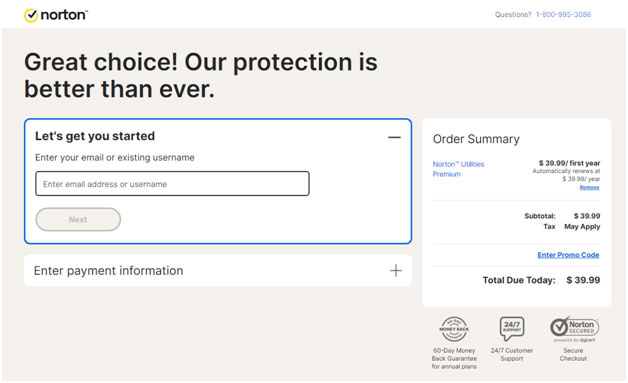Viewport: 628px width, 383px height.
Task: Click the 60-Day Money Back Guarantee caption
Action: click(454, 359)
